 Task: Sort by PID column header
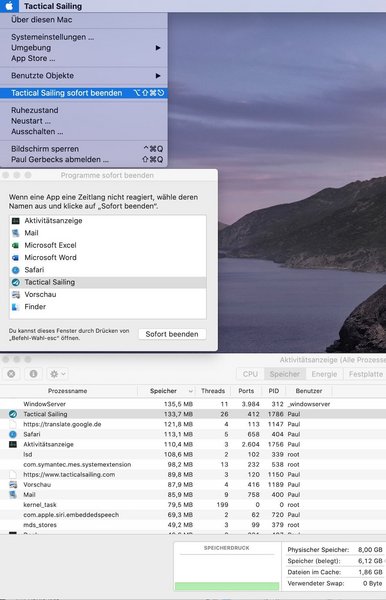(x=274, y=391)
